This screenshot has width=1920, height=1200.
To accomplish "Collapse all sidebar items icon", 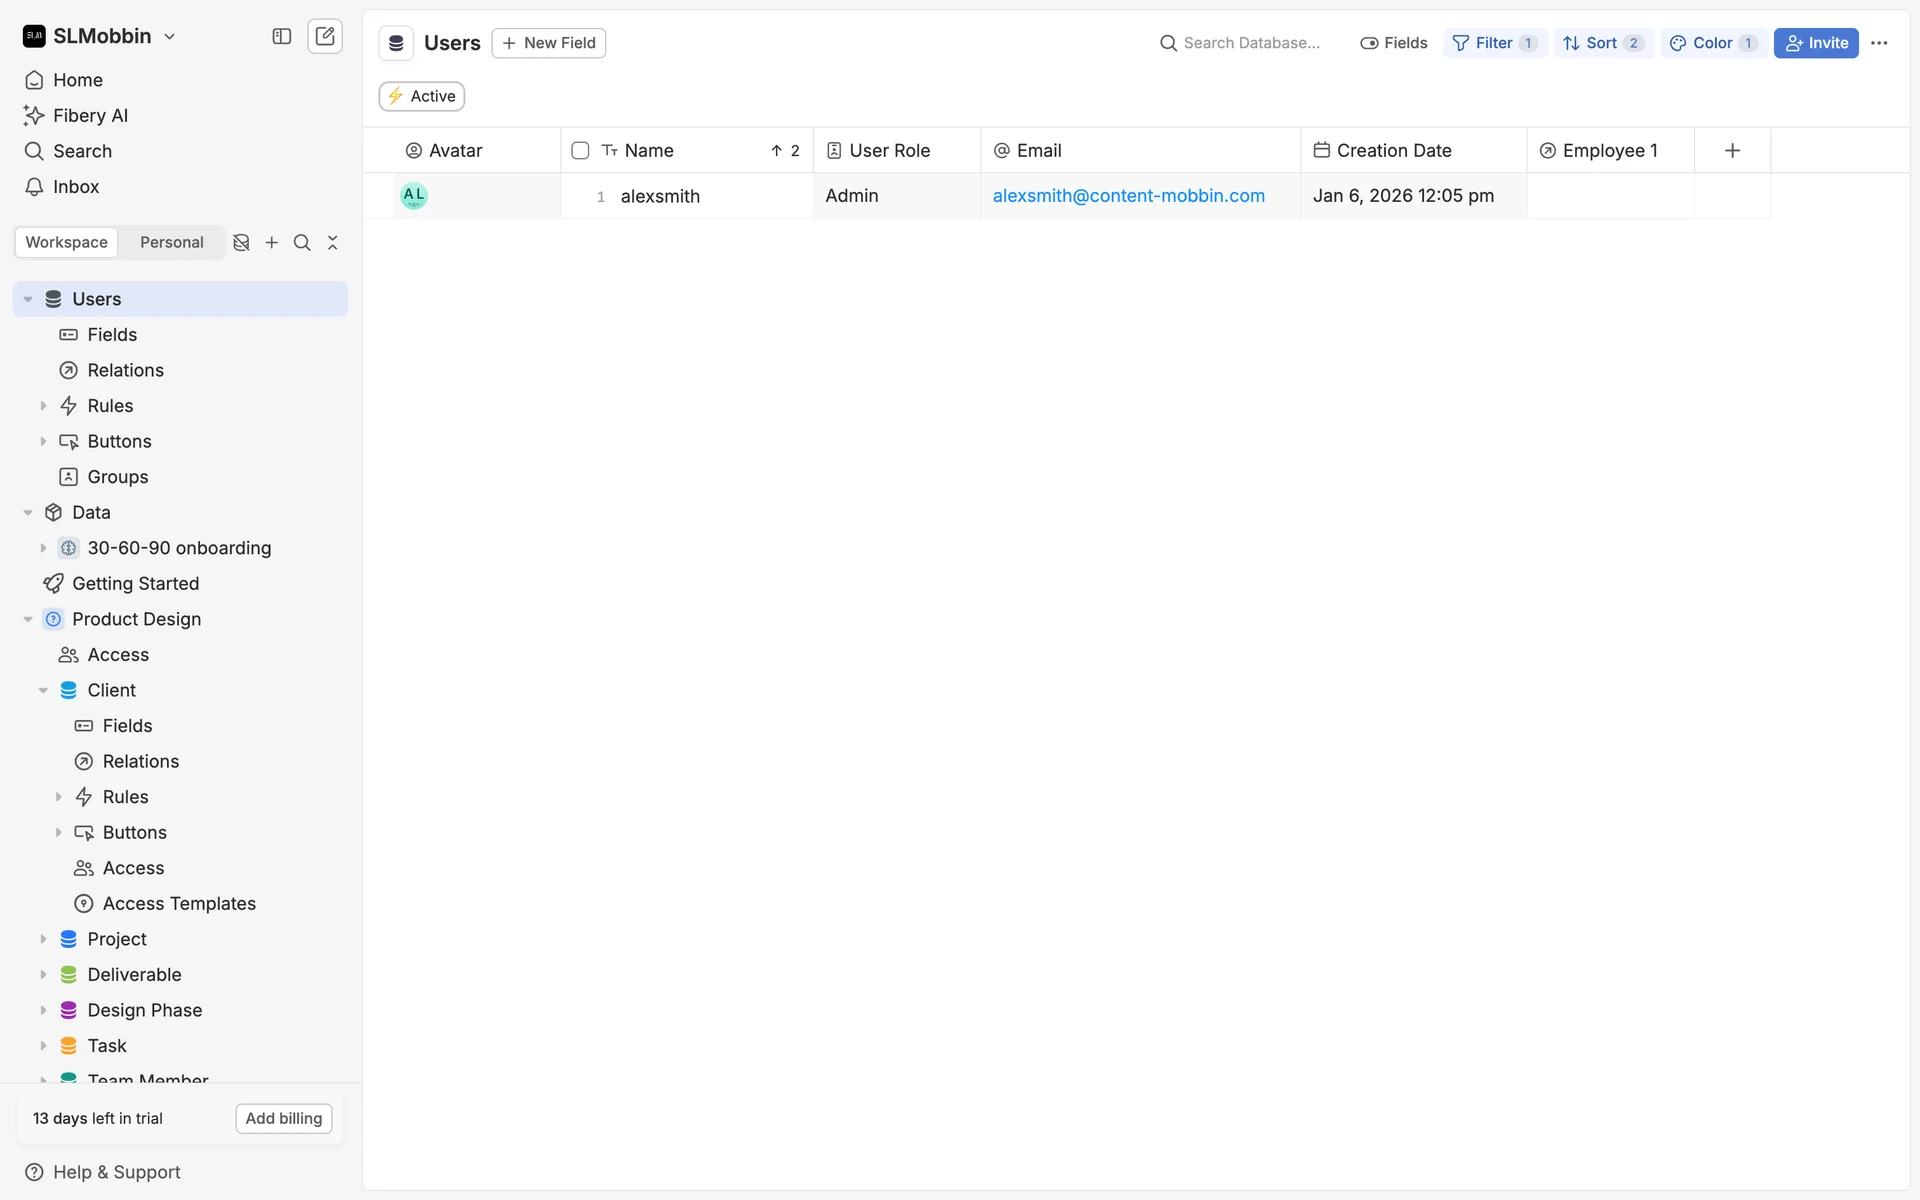I will click(x=333, y=243).
